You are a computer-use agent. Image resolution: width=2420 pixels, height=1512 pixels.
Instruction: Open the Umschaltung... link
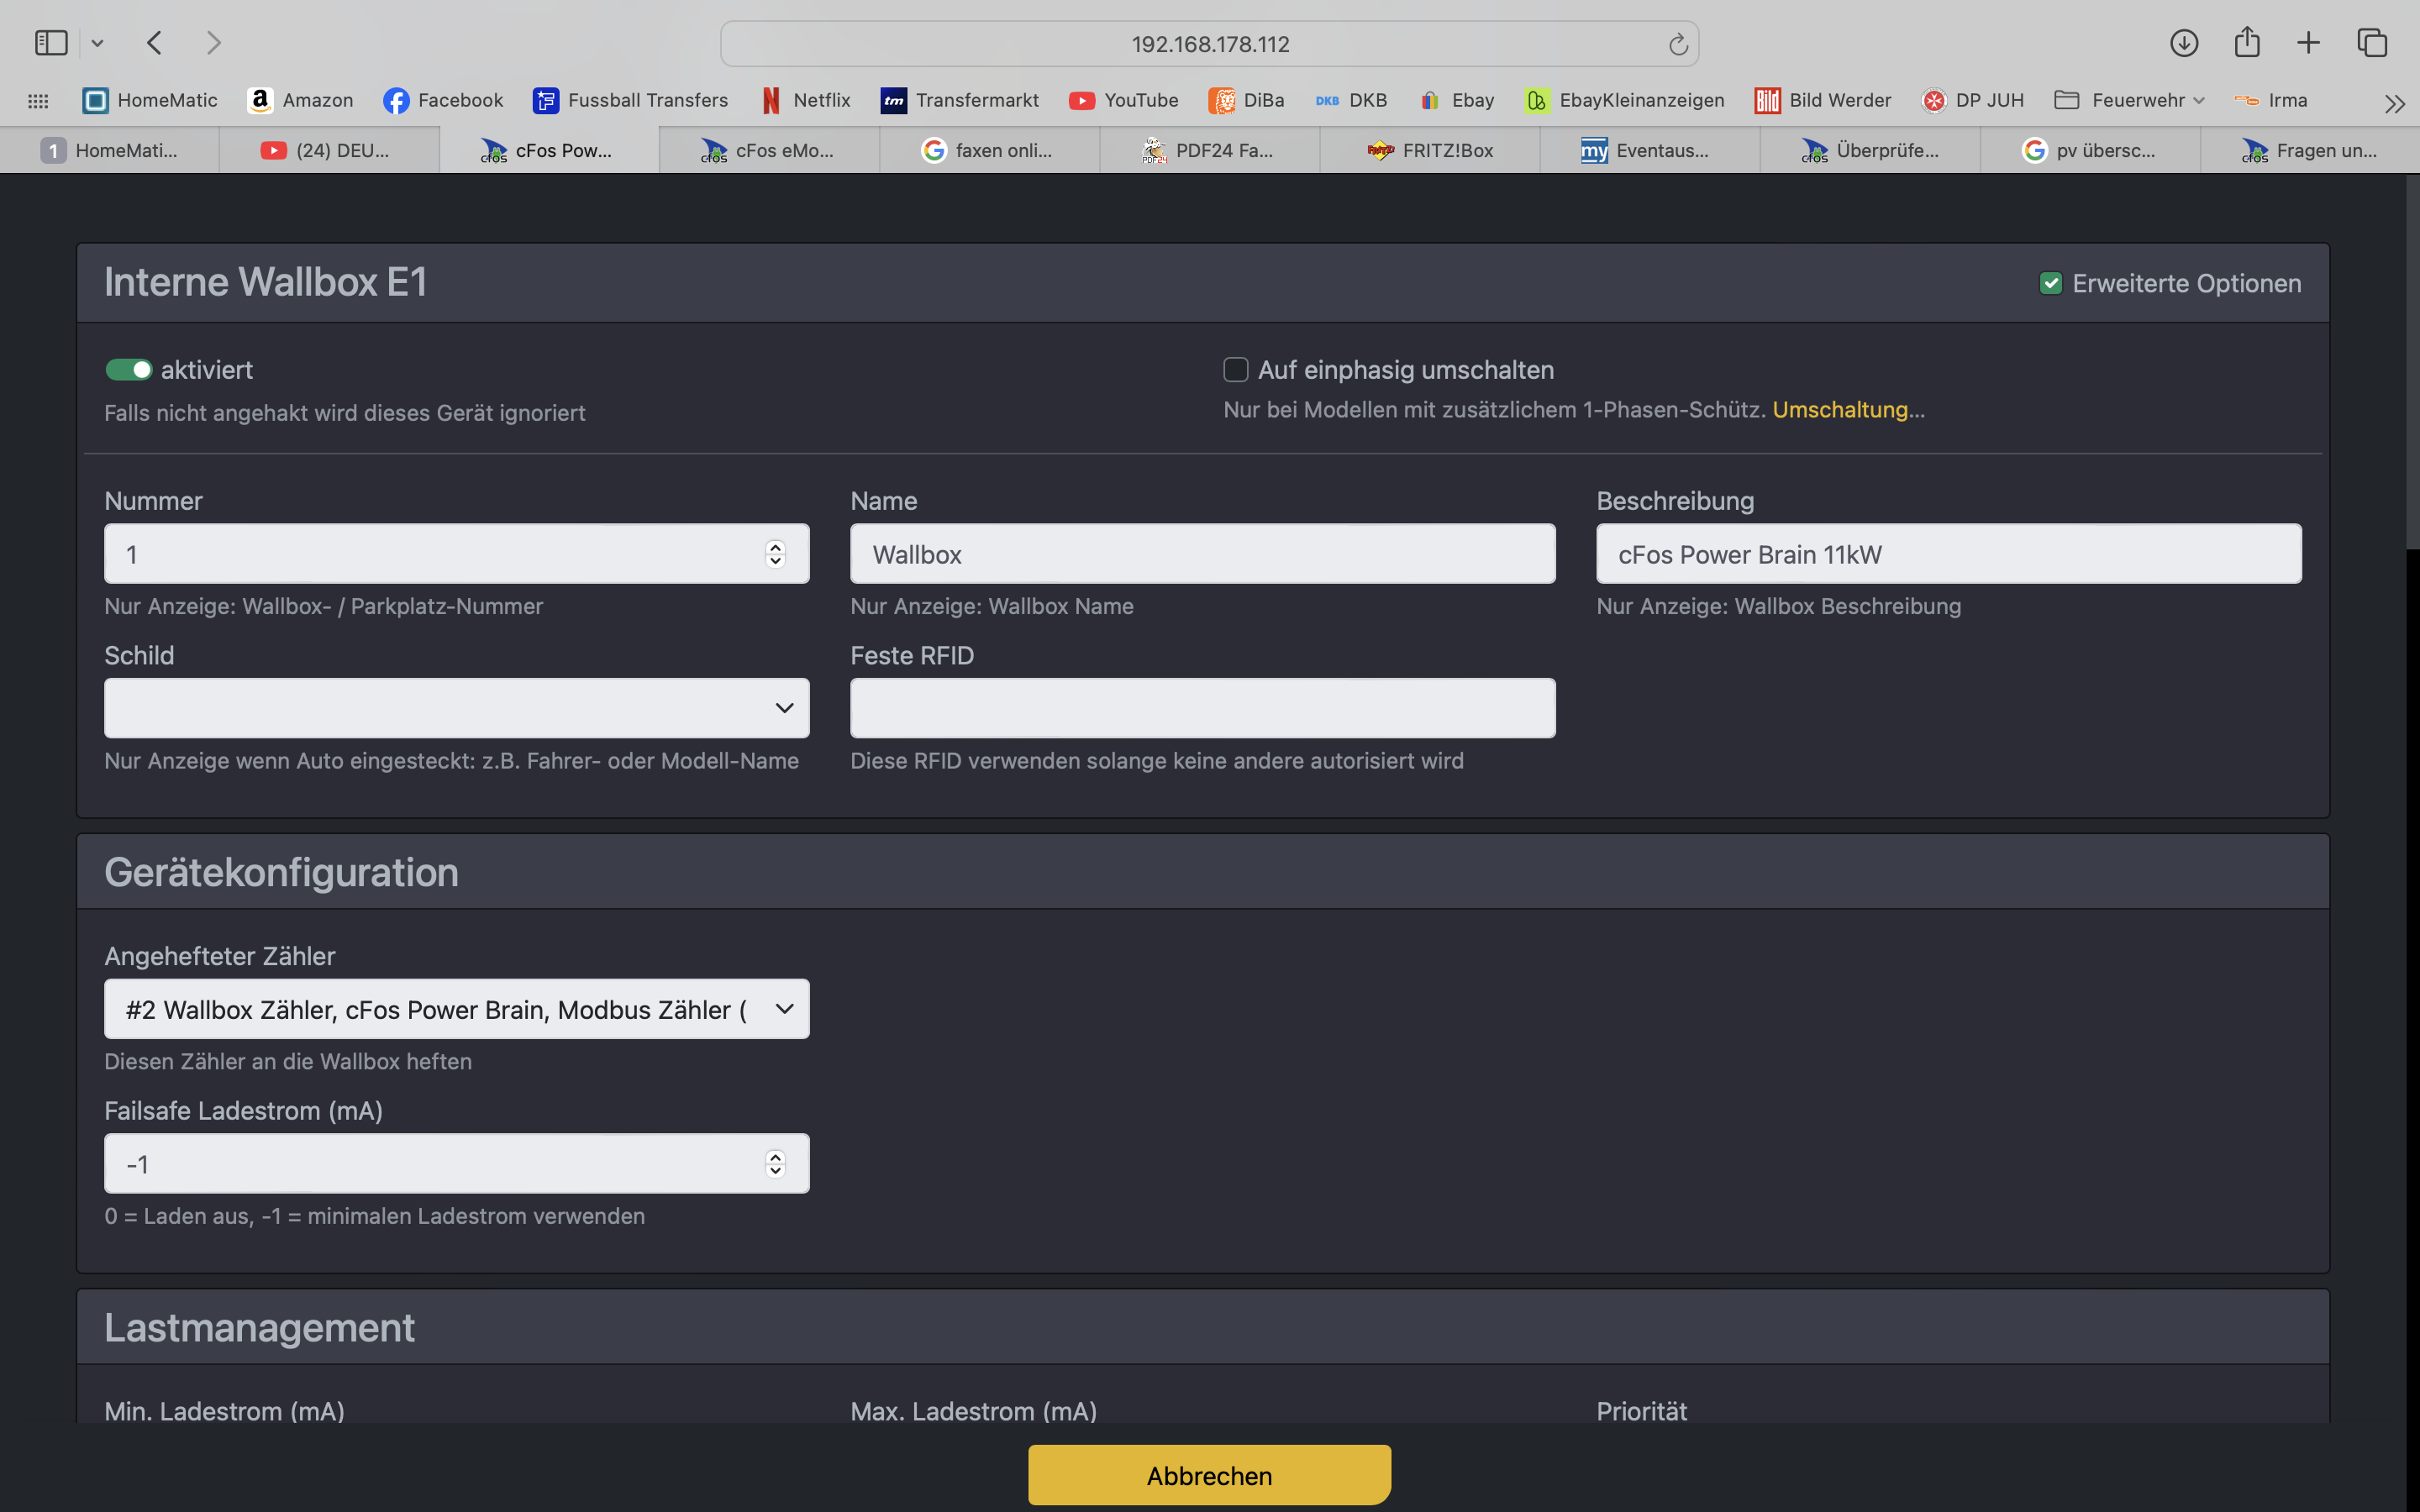(x=1848, y=410)
